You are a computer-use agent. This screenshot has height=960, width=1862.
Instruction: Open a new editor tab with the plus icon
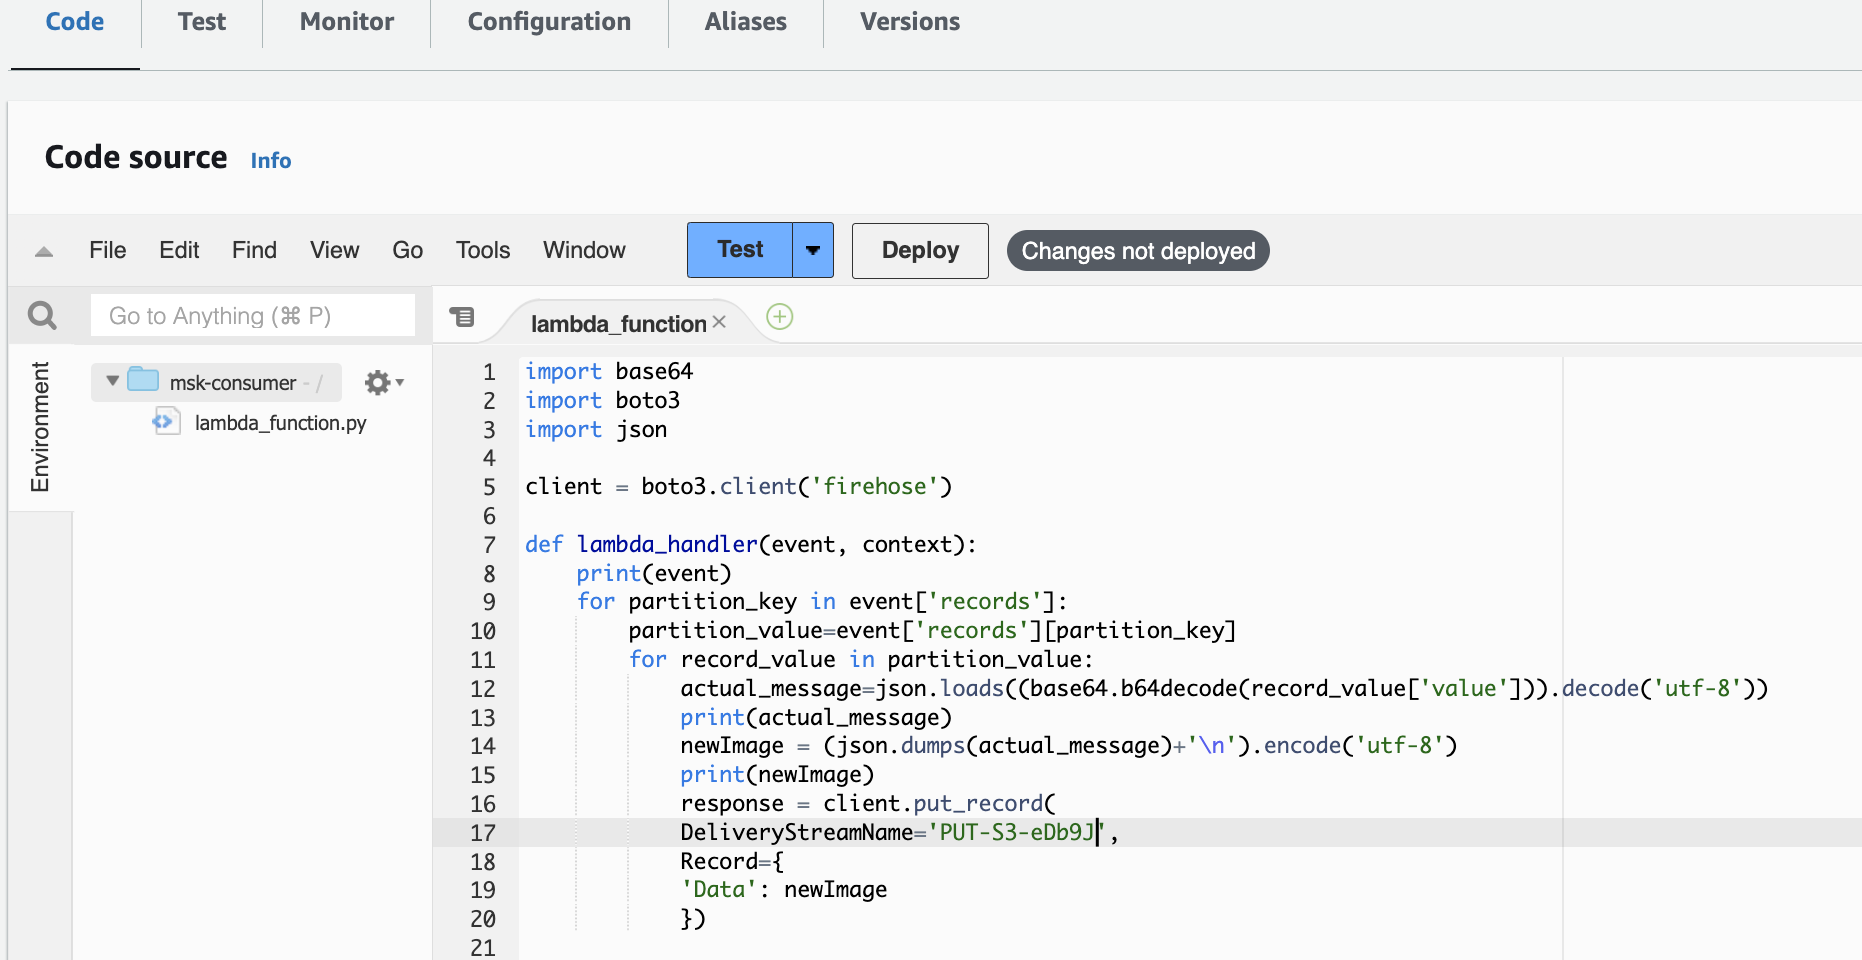[779, 317]
